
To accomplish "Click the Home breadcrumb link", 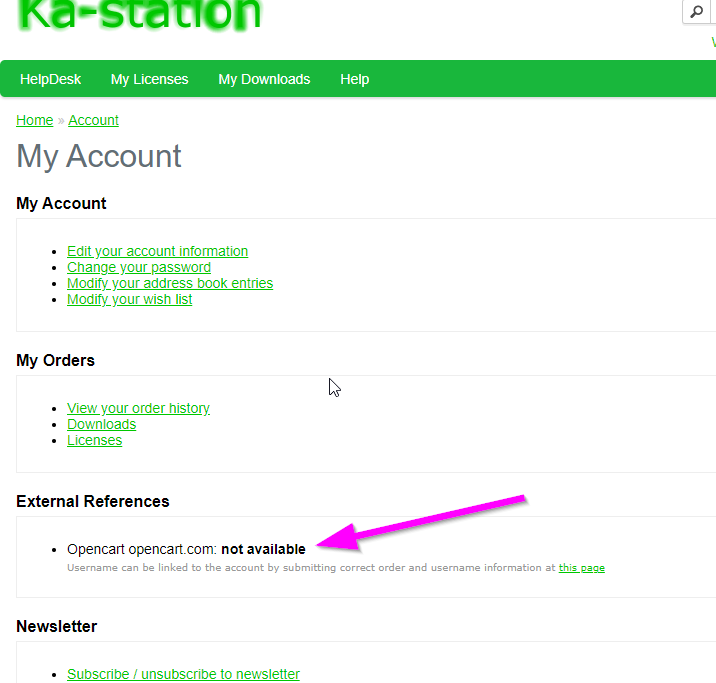I will point(34,120).
